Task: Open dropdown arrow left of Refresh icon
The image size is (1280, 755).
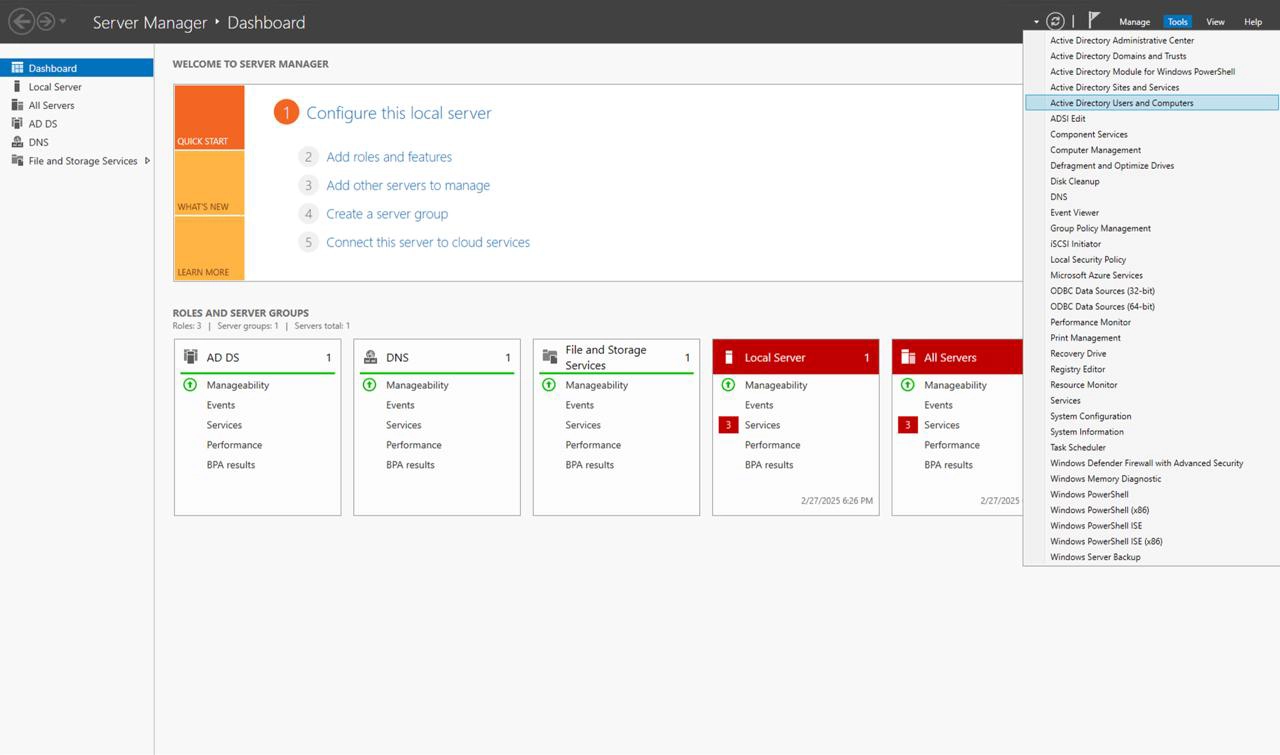Action: [x=1037, y=22]
